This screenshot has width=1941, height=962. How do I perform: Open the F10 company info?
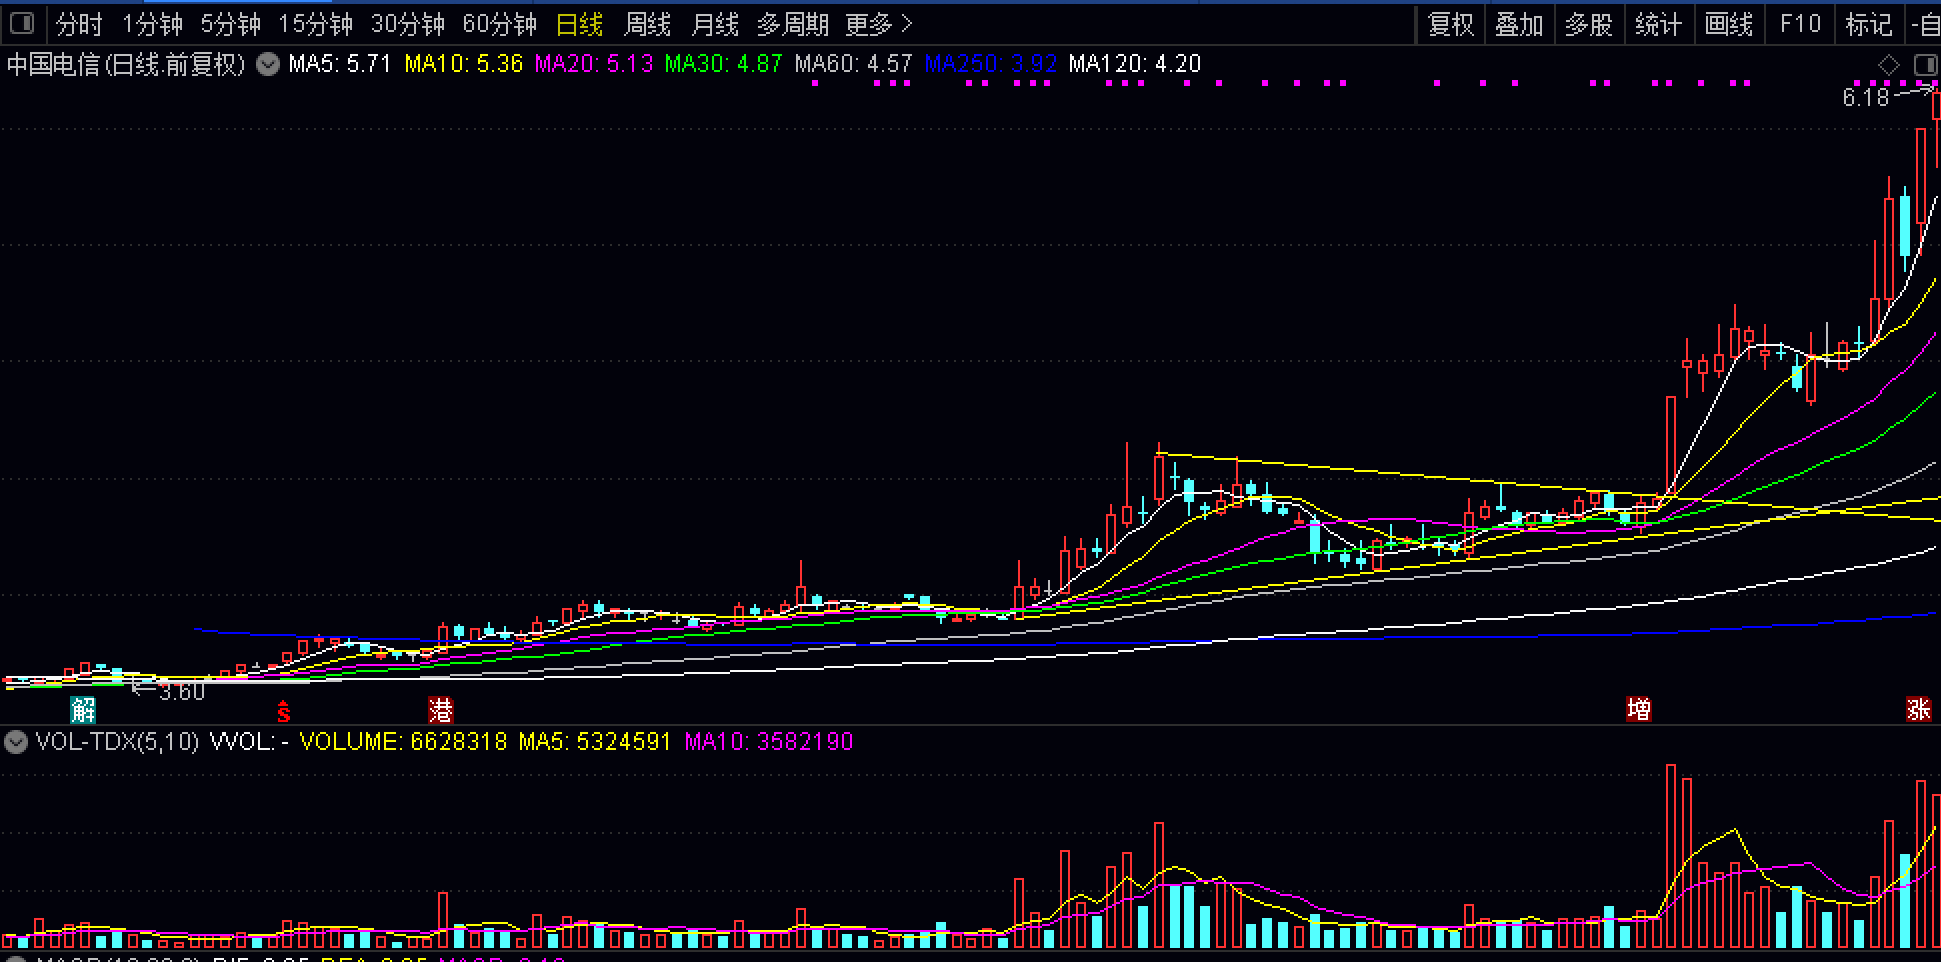coord(1800,24)
